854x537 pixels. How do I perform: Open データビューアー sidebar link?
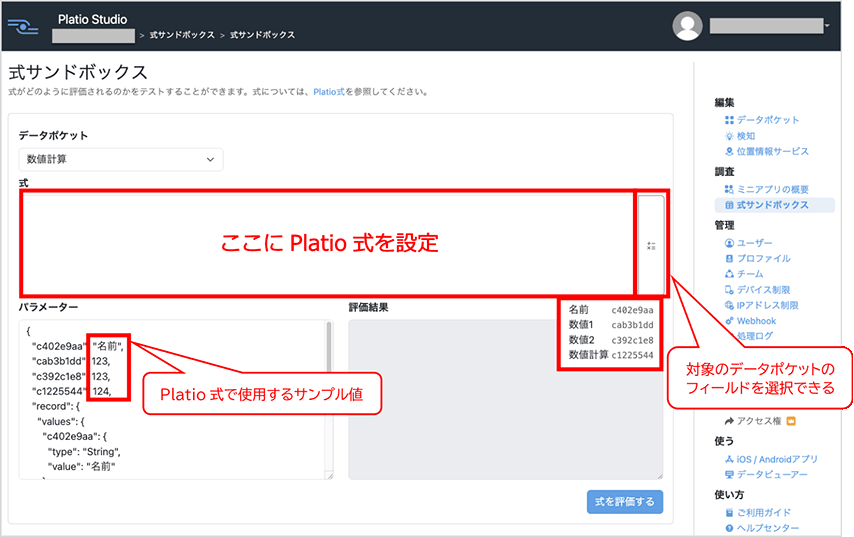click(x=766, y=475)
